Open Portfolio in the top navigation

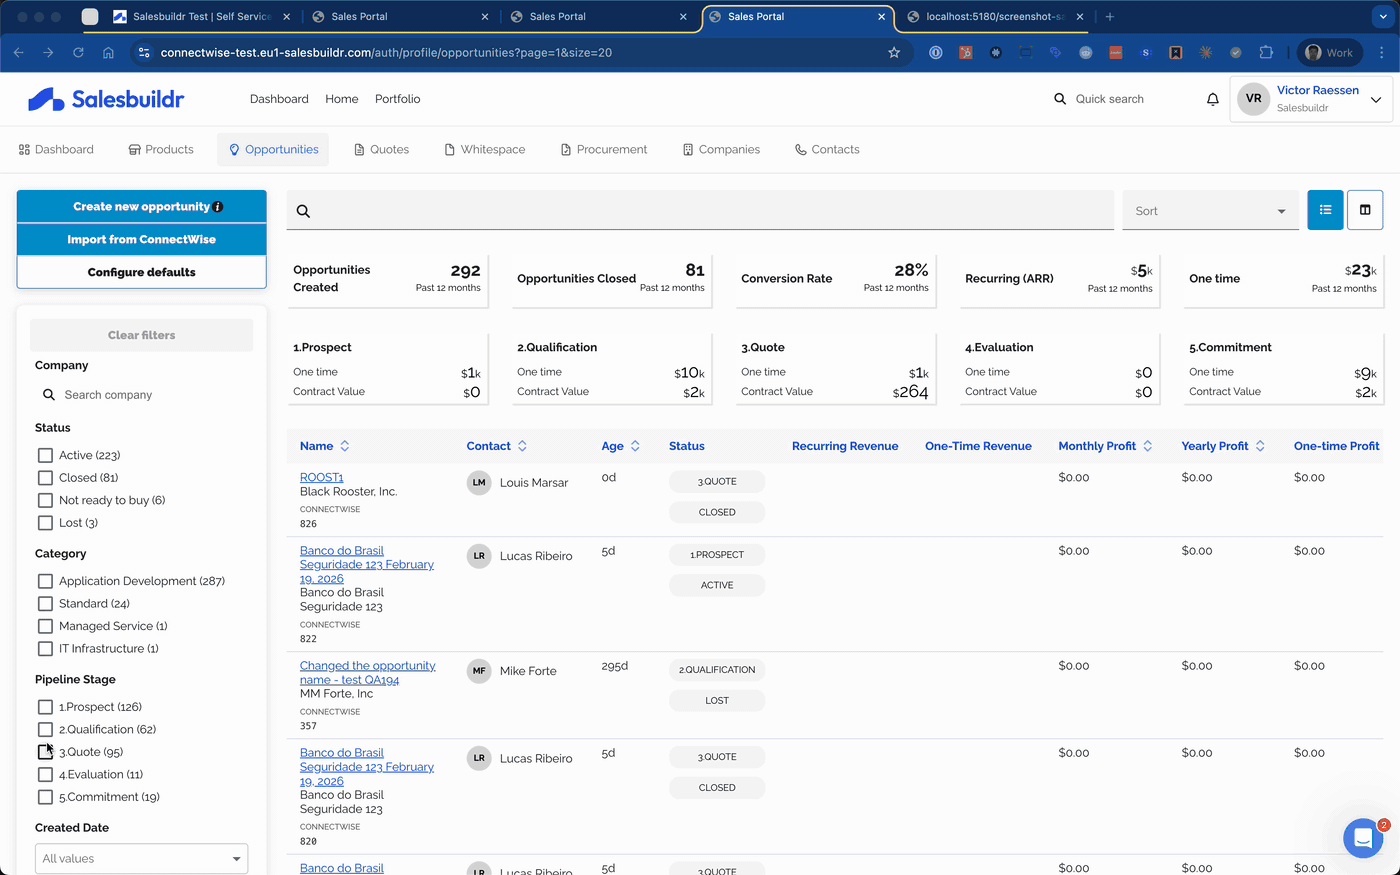398,99
